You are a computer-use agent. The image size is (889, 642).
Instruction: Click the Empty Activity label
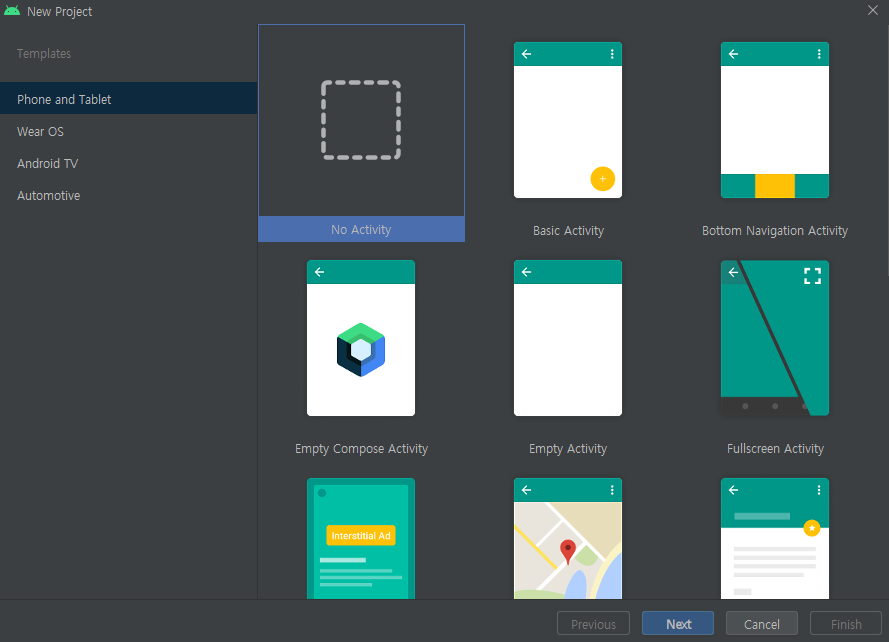pos(568,448)
